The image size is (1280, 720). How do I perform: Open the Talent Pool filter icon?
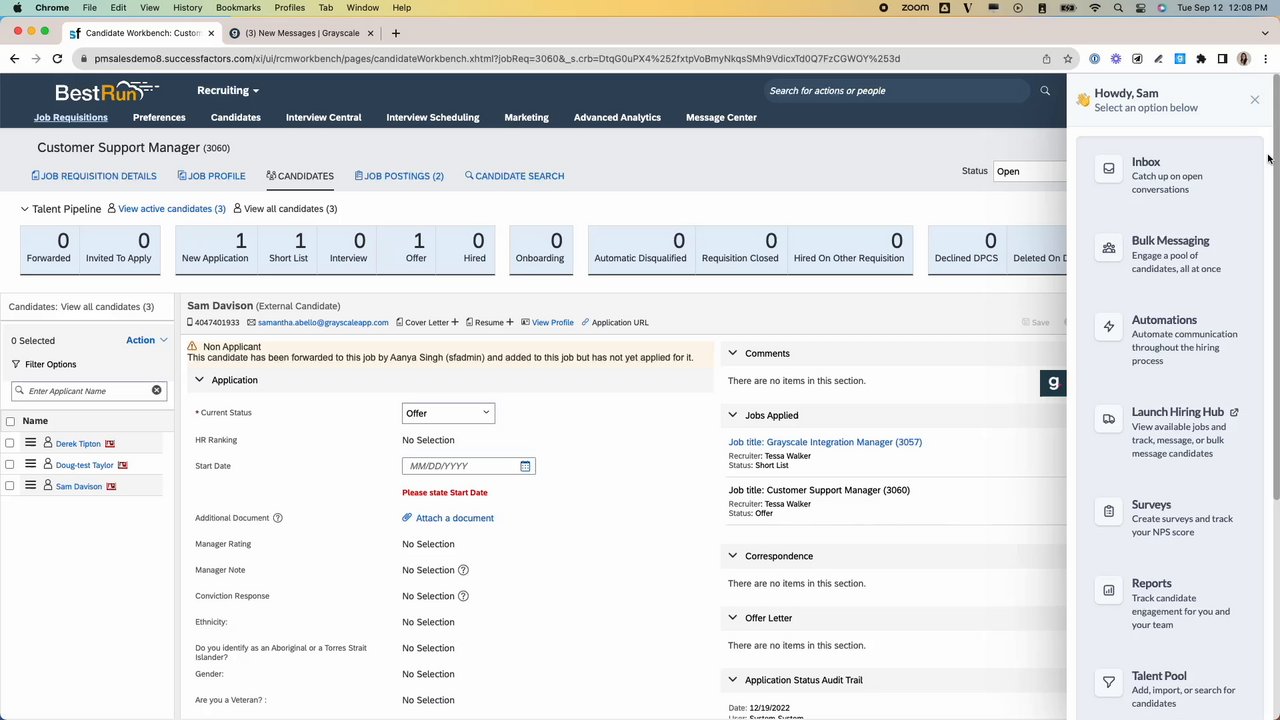pos(1108,682)
